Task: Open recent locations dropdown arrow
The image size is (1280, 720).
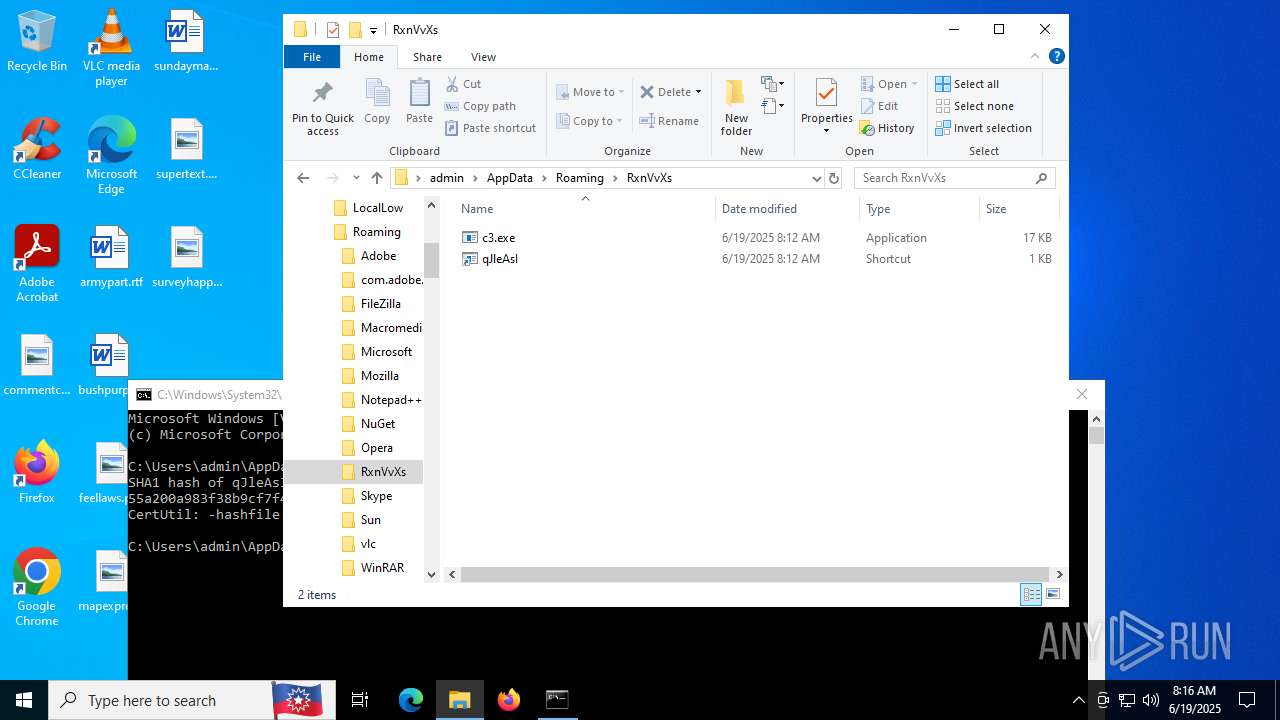Action: click(355, 178)
